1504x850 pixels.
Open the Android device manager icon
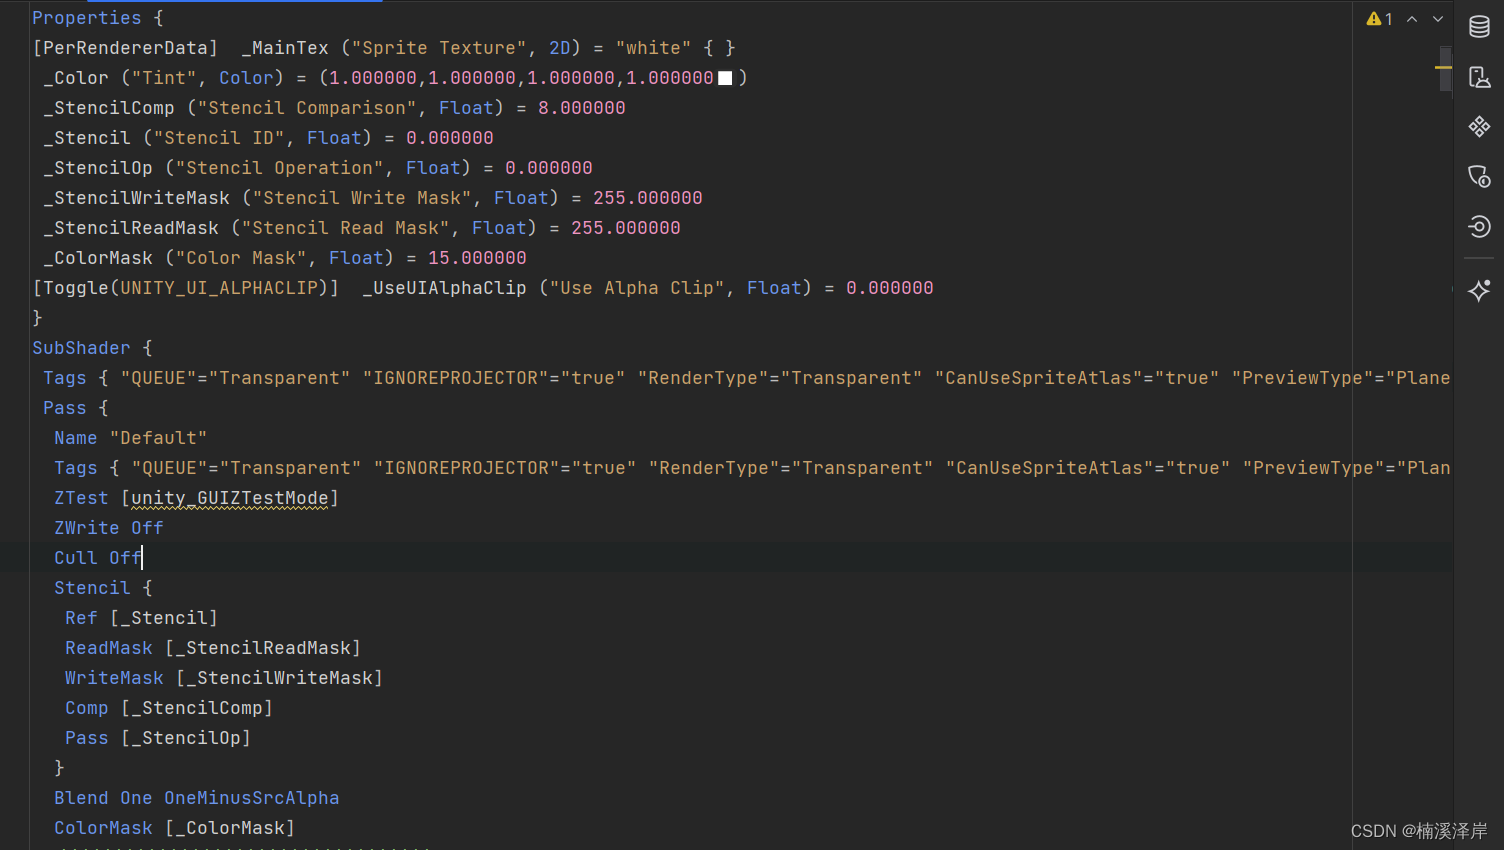(1479, 77)
